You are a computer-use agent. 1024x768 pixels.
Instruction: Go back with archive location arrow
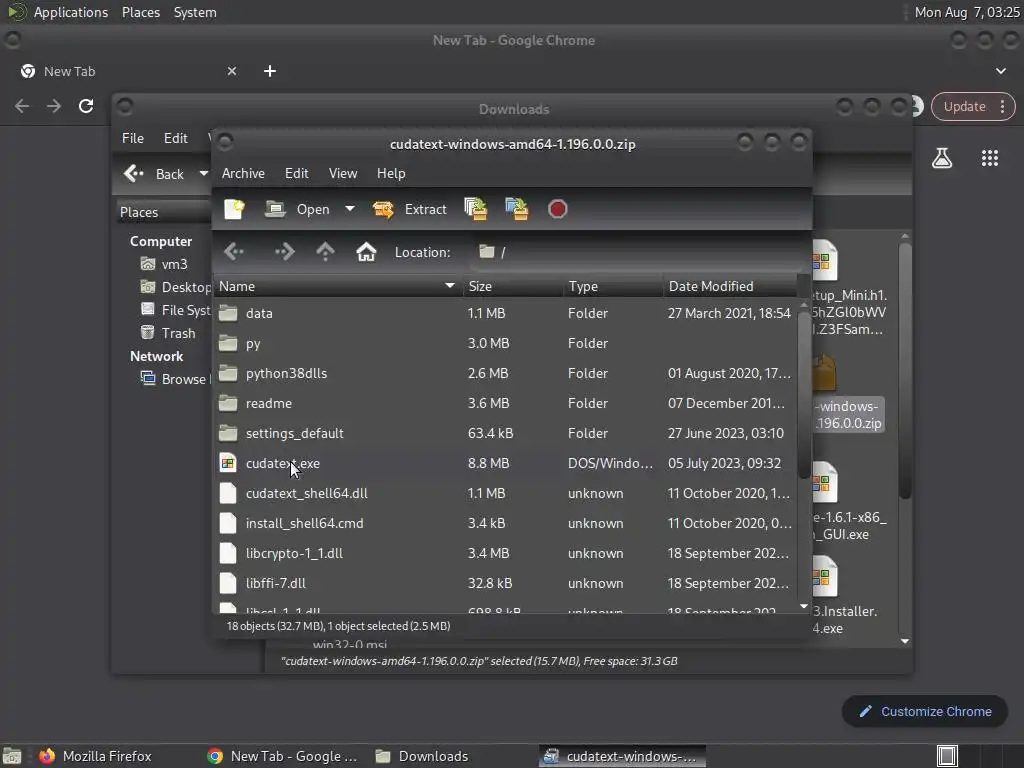234,251
